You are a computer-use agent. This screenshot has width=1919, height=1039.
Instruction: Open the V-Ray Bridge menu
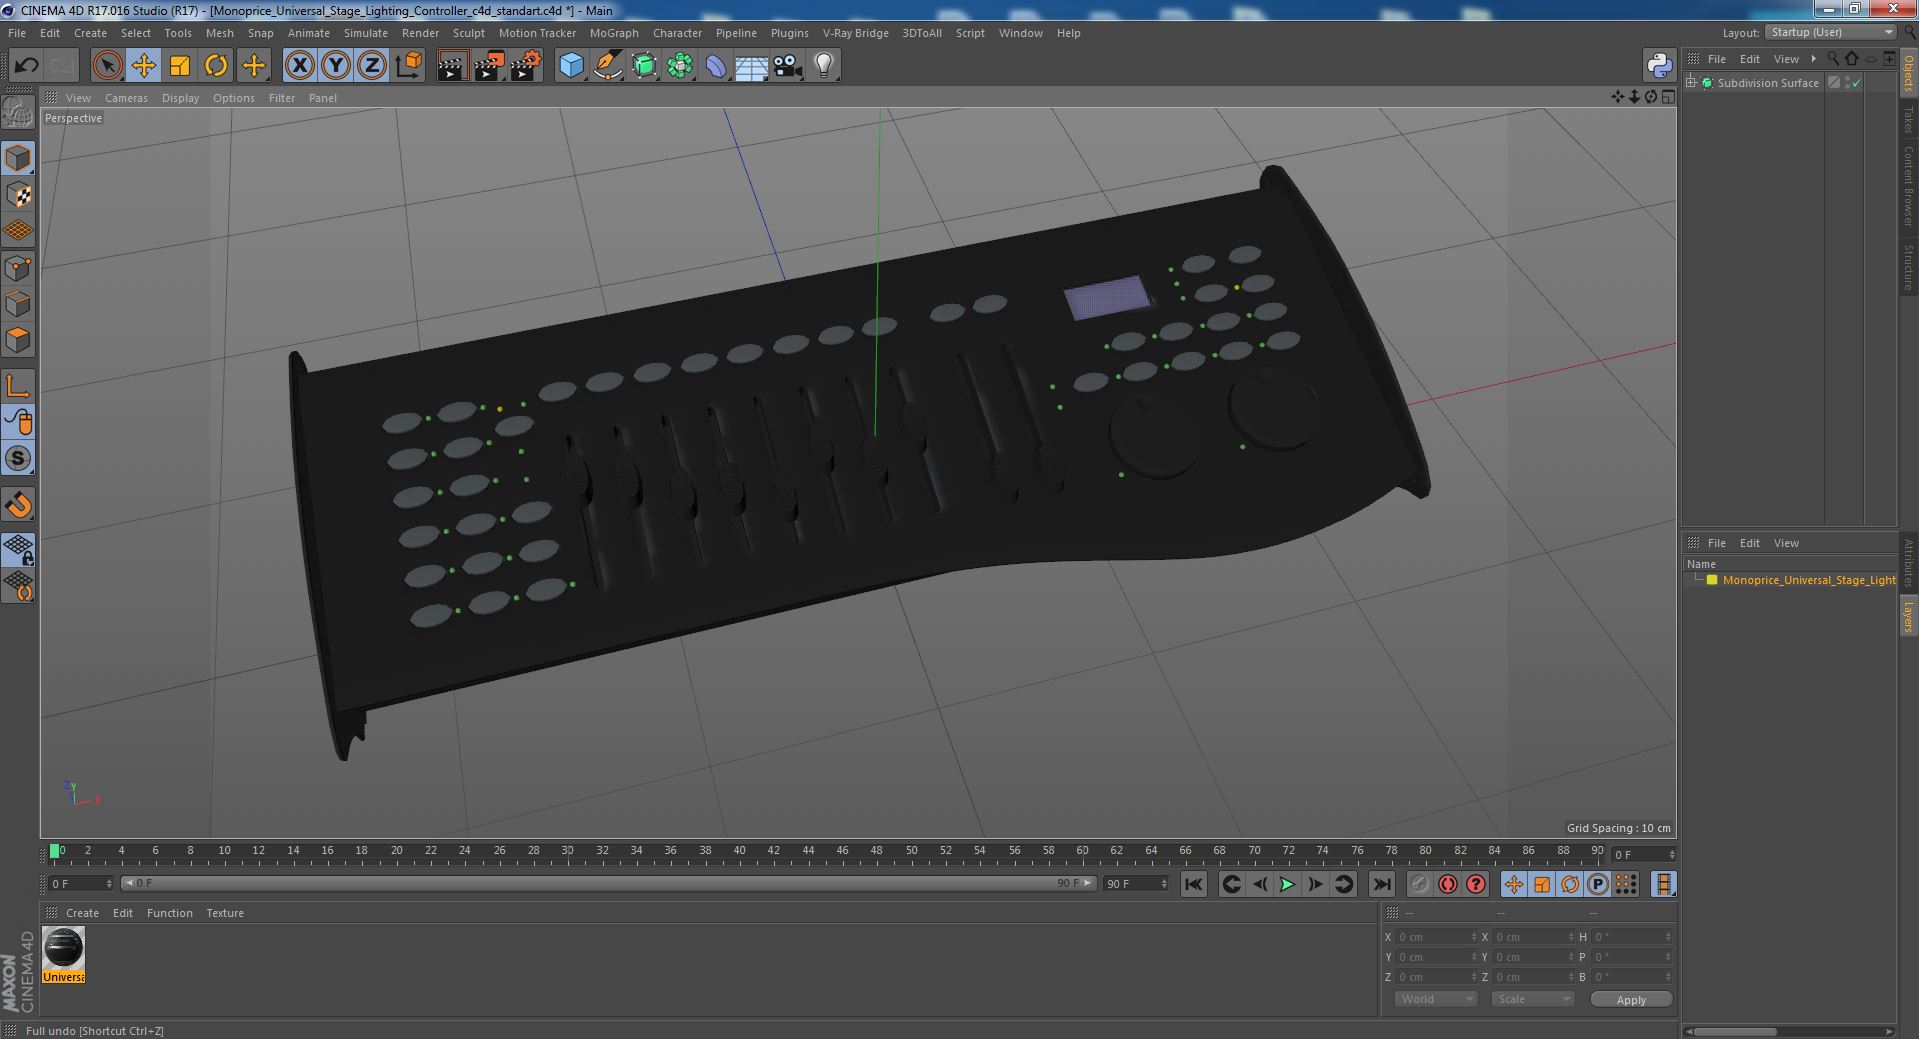855,33
